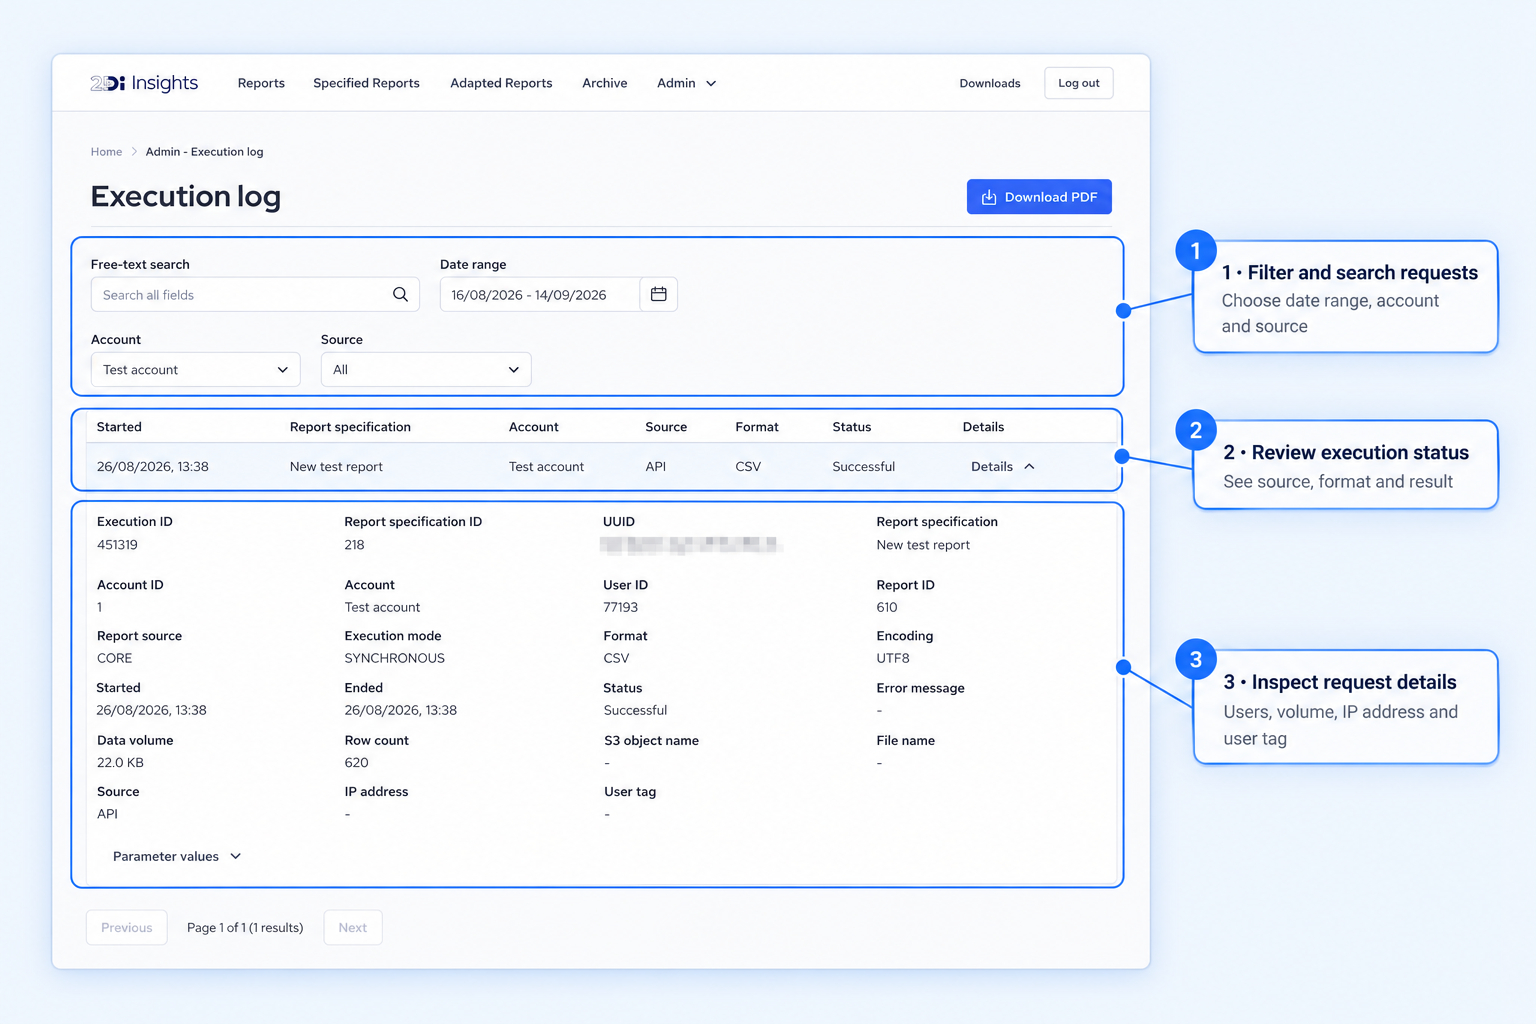Click annotation badge number 3
This screenshot has height=1024, width=1536.
(x=1195, y=660)
